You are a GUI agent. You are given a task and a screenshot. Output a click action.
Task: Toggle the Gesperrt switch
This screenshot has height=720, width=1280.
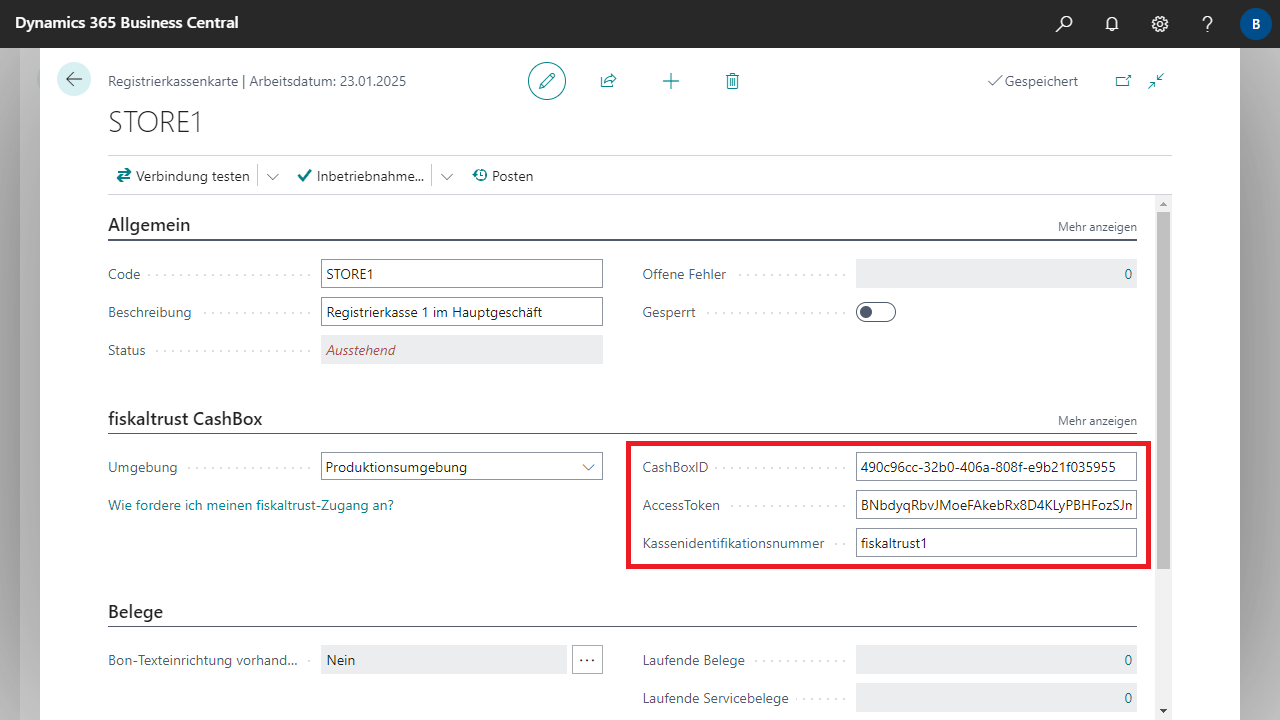click(x=876, y=312)
